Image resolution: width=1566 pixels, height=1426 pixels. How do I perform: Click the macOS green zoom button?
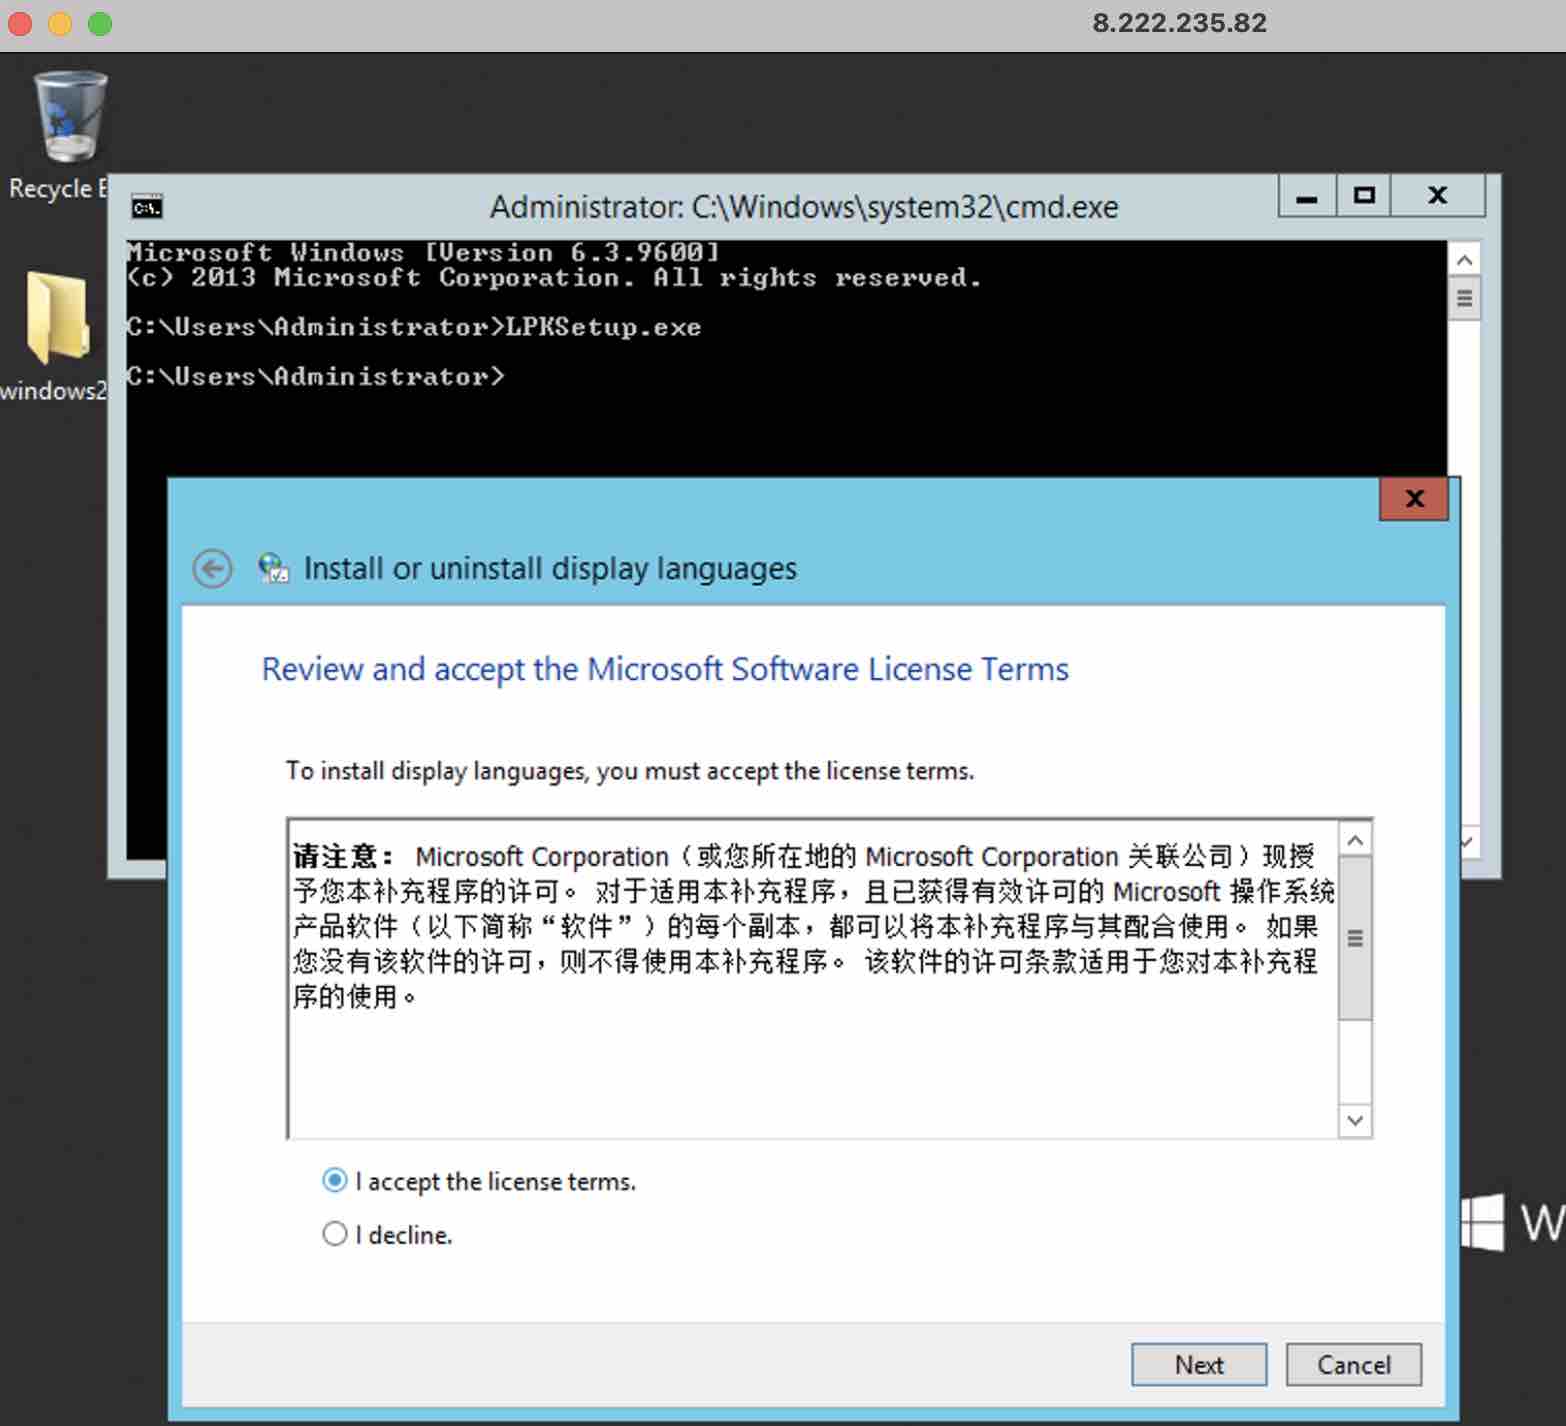tap(100, 23)
